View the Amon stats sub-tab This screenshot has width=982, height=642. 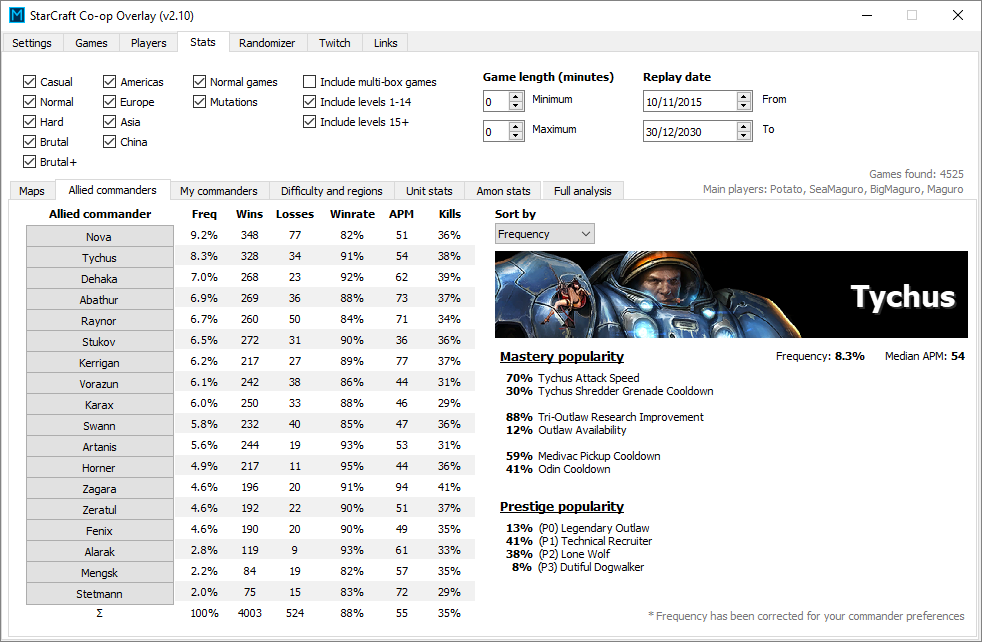tap(504, 191)
